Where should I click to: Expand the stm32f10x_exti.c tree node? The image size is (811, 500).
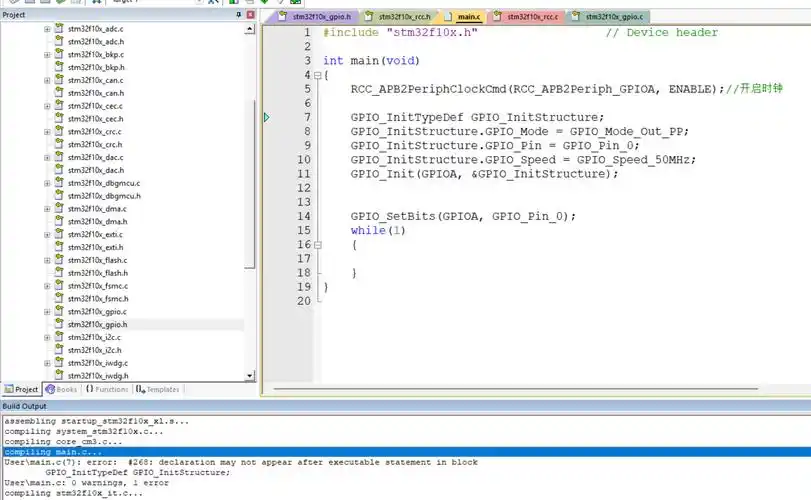click(x=47, y=235)
